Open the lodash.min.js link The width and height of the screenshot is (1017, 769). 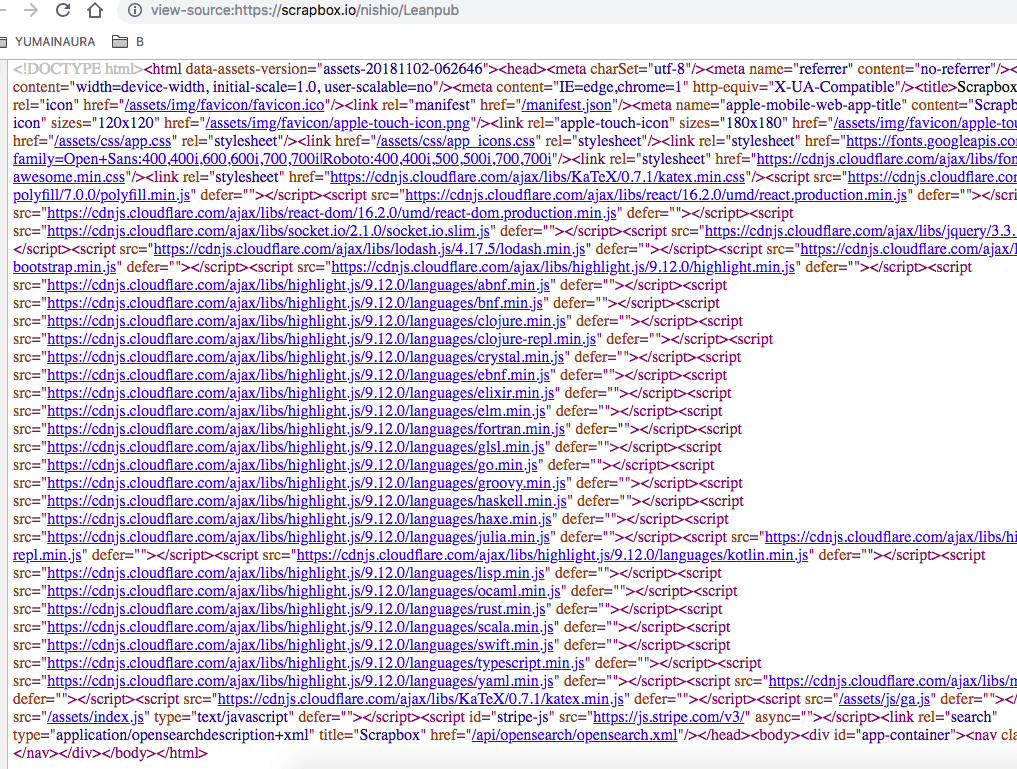point(369,250)
